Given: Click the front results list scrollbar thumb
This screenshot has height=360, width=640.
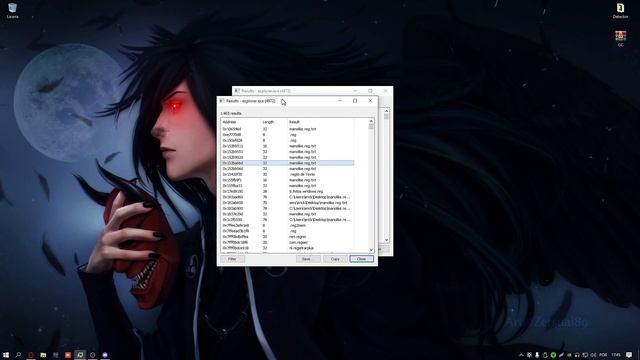Looking at the screenshot, I should 371,127.
